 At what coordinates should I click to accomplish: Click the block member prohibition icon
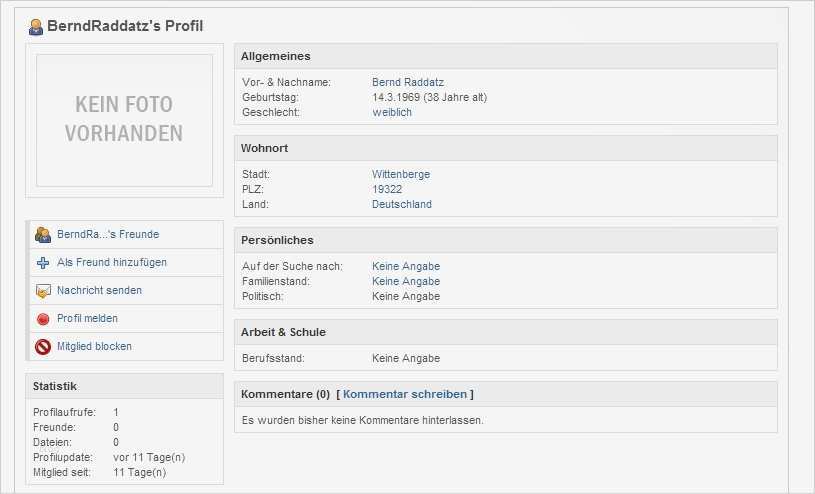[43, 347]
